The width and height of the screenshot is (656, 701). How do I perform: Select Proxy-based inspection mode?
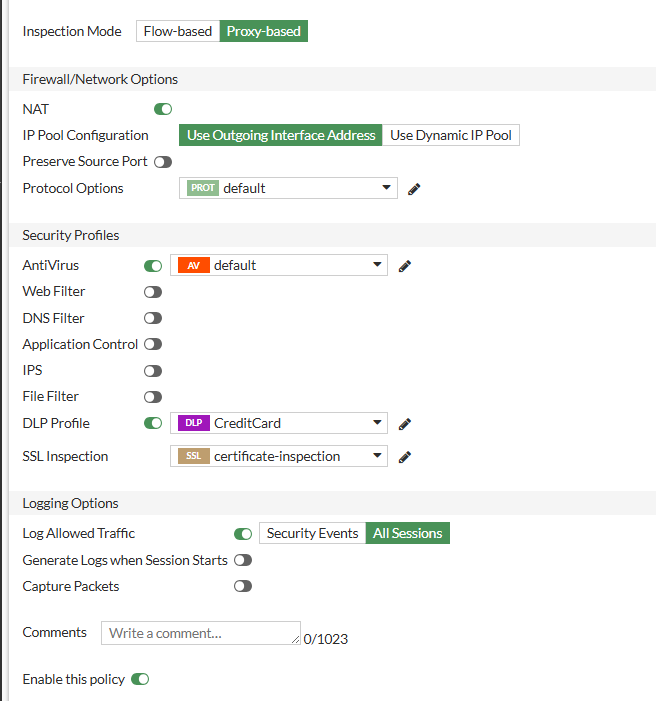point(263,31)
